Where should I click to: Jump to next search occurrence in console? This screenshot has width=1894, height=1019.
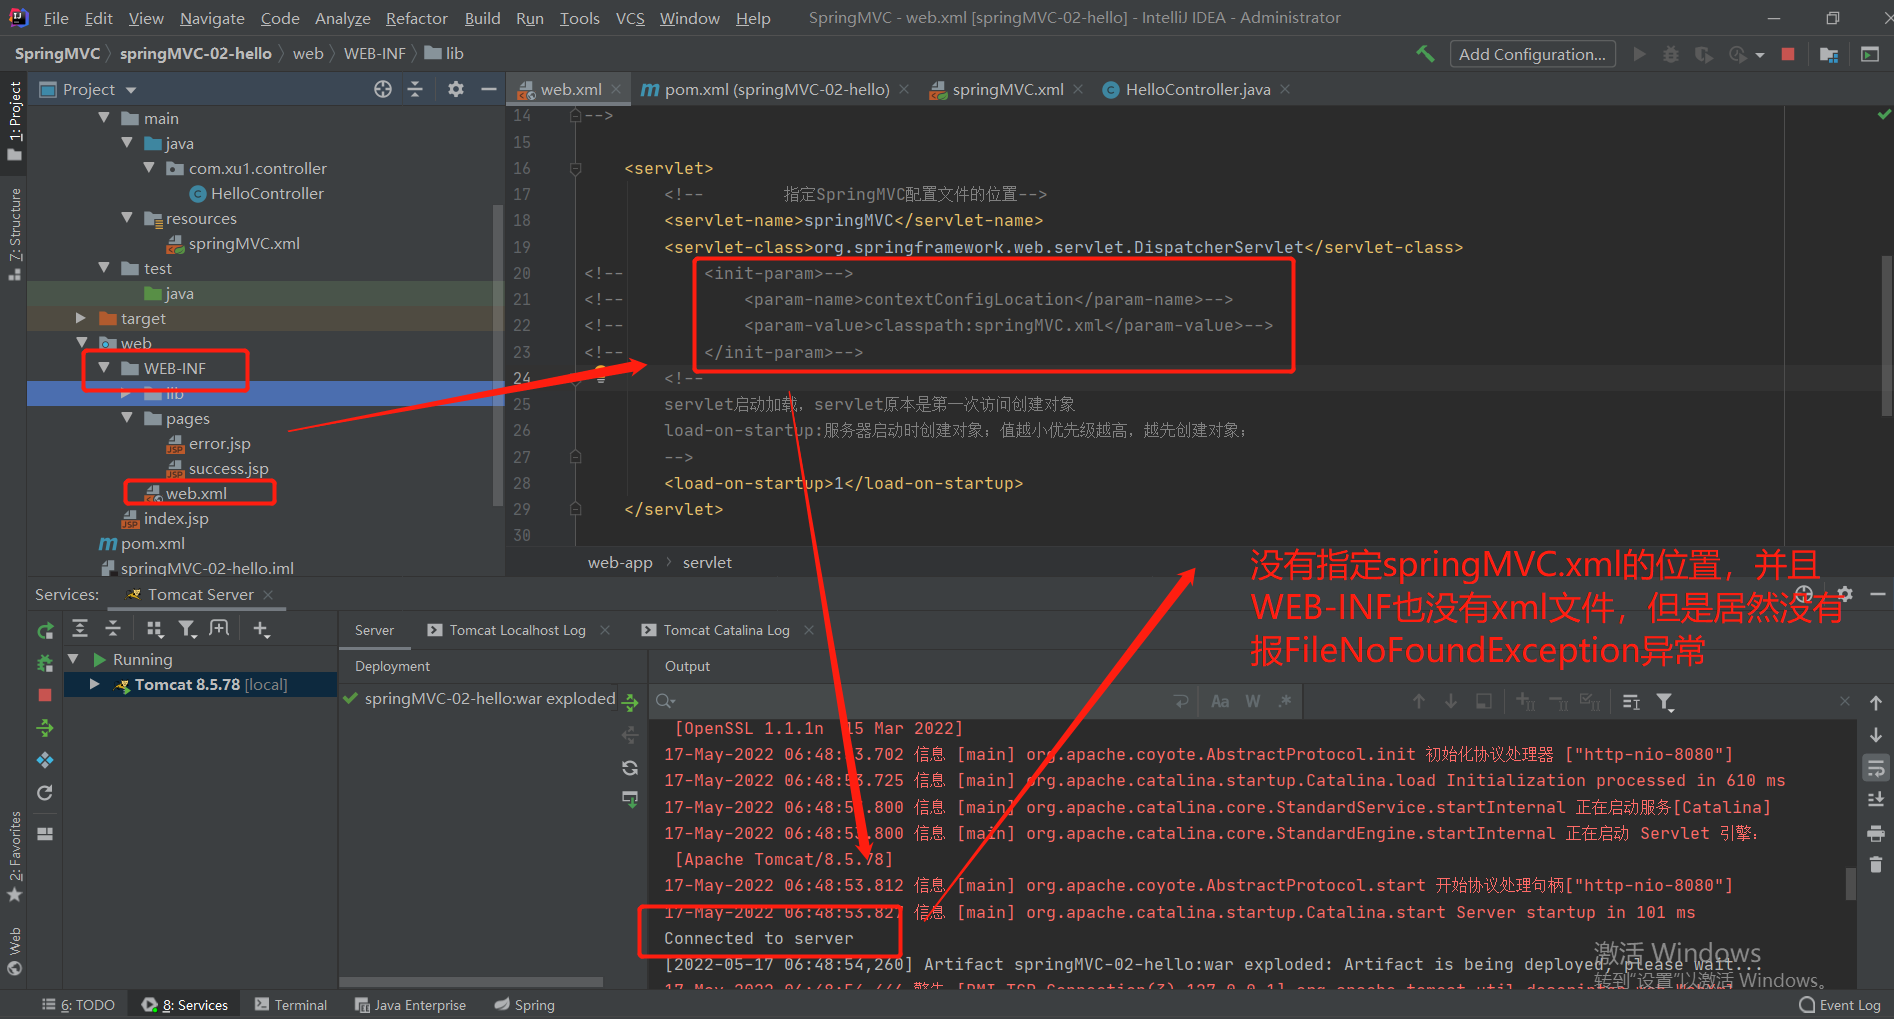[1451, 702]
